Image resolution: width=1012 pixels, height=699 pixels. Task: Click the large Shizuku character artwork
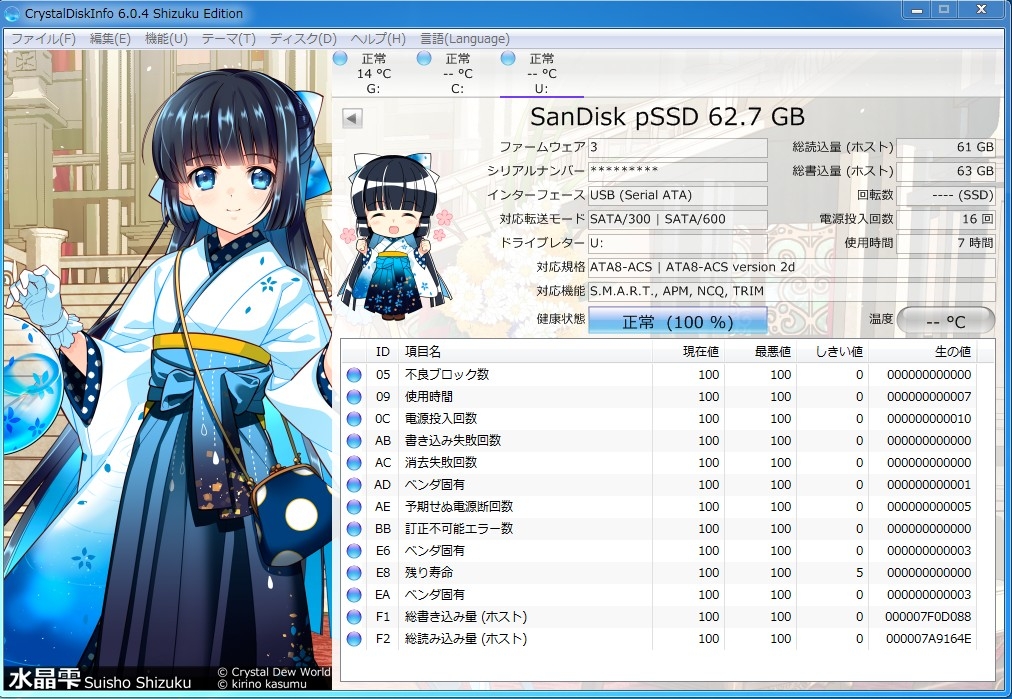(x=168, y=368)
